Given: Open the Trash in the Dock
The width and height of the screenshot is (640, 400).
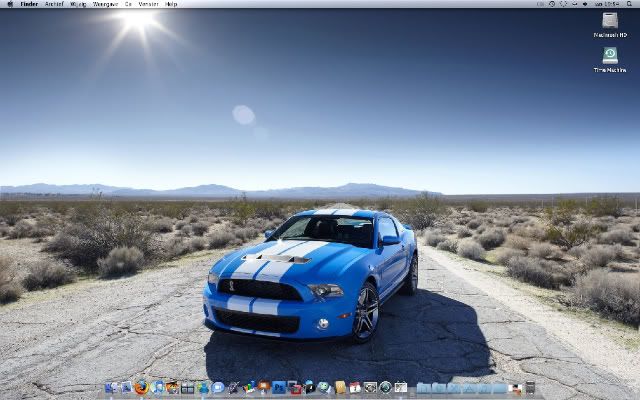Looking at the screenshot, I should [530, 387].
